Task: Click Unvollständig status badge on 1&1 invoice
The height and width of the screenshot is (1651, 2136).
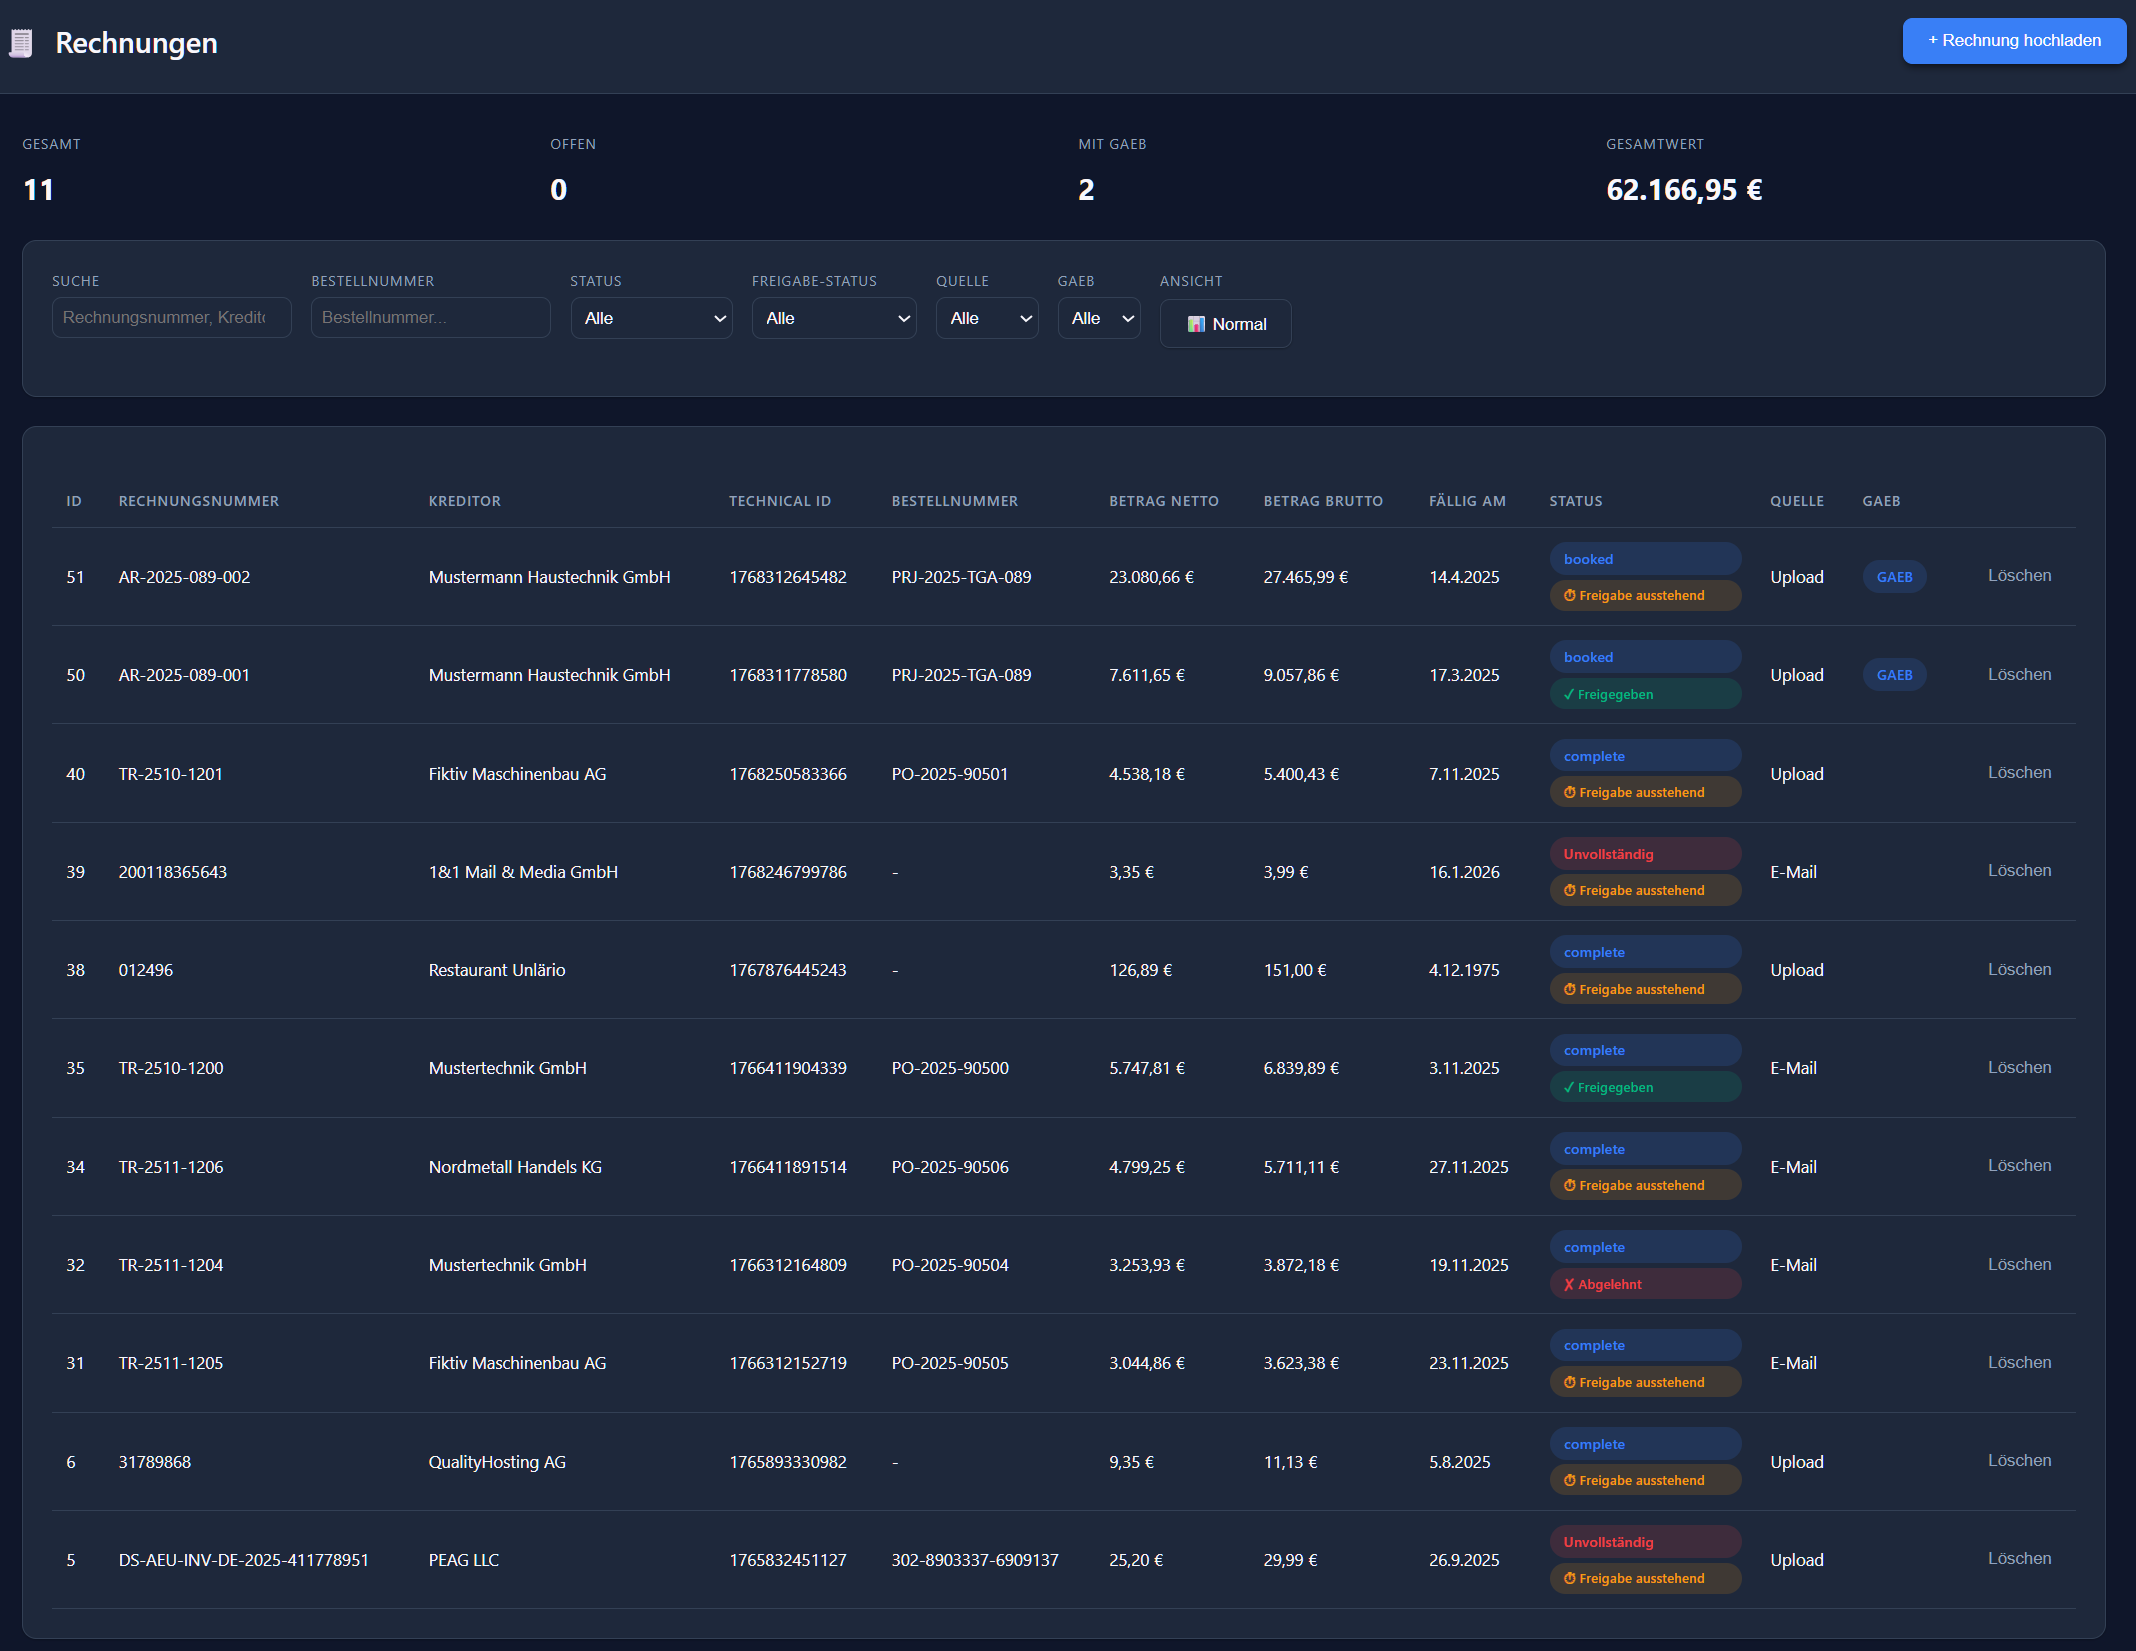Action: click(1643, 854)
